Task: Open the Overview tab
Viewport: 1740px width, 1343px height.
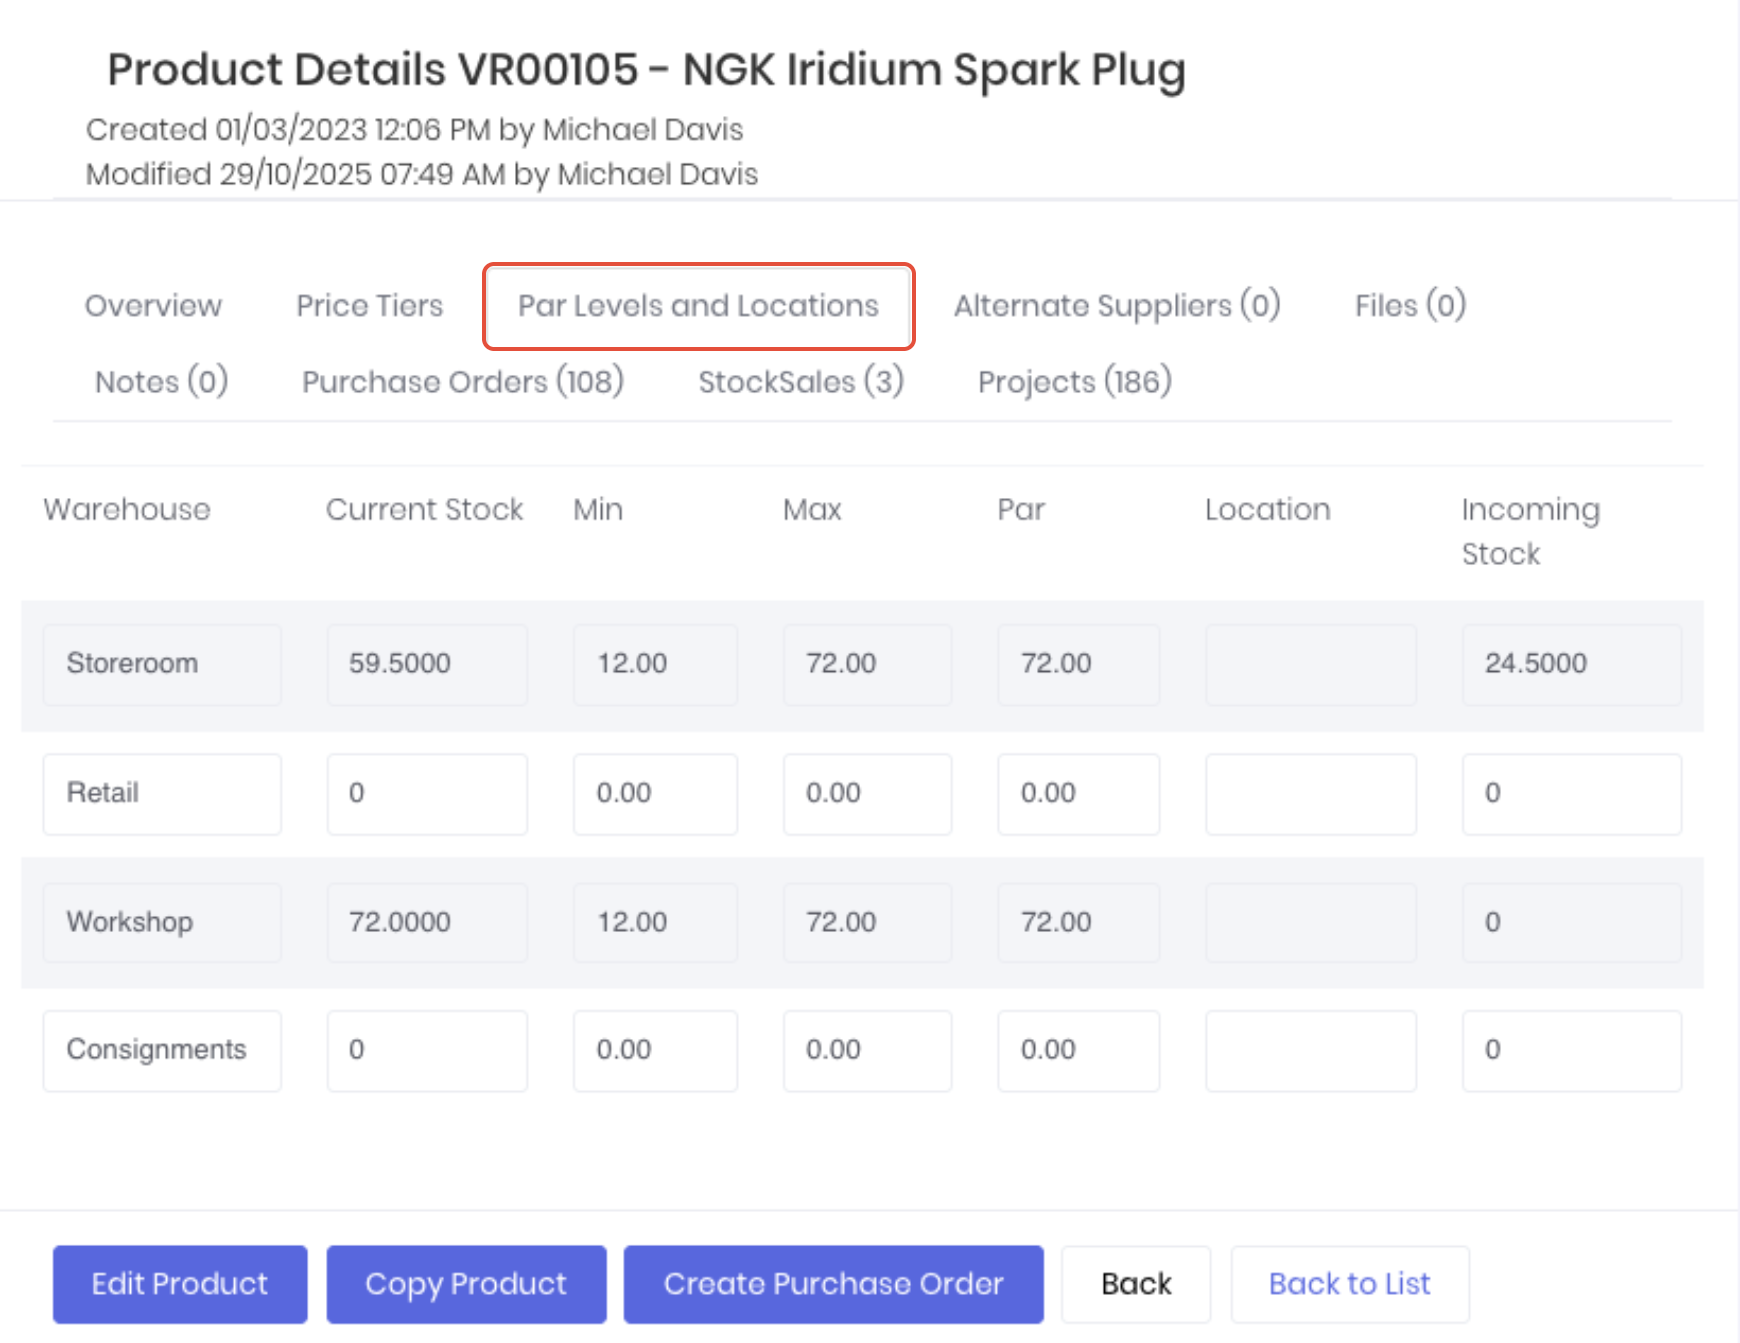Action: click(153, 305)
